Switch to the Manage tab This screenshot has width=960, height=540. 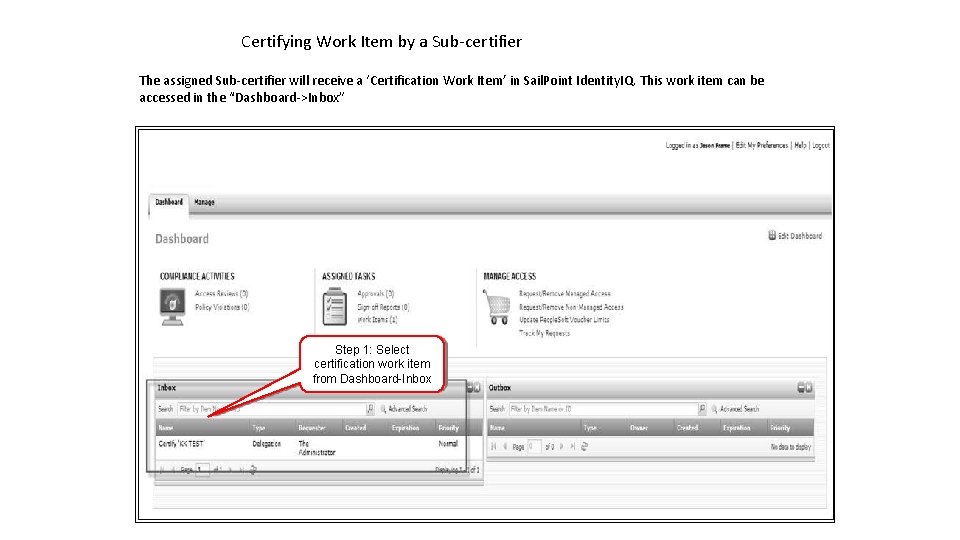coord(204,202)
